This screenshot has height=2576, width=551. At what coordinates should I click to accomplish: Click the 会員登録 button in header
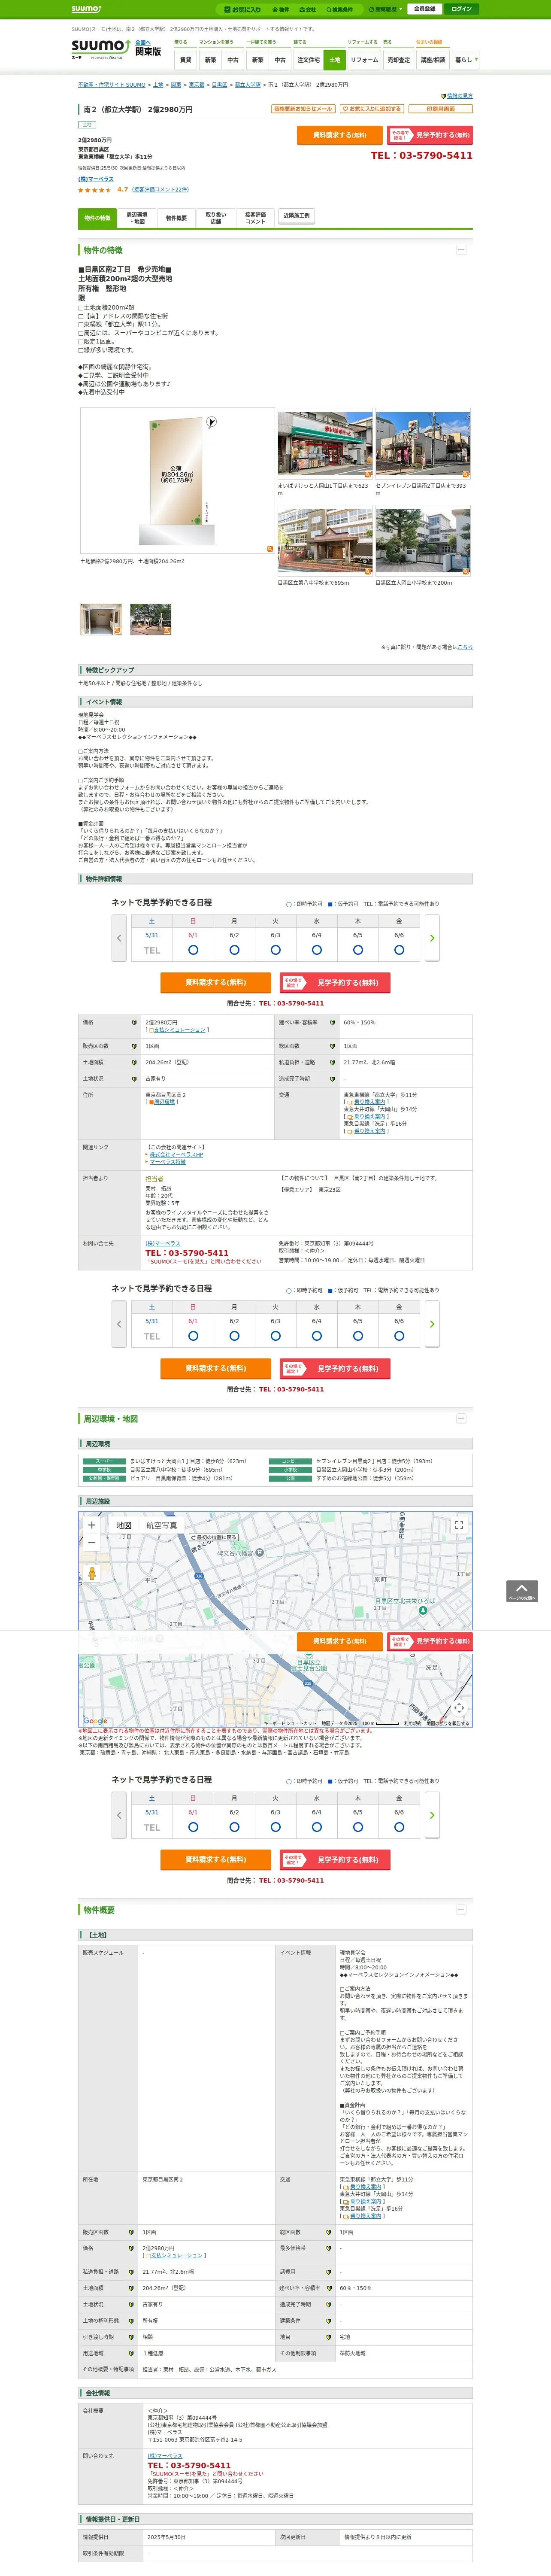[424, 9]
